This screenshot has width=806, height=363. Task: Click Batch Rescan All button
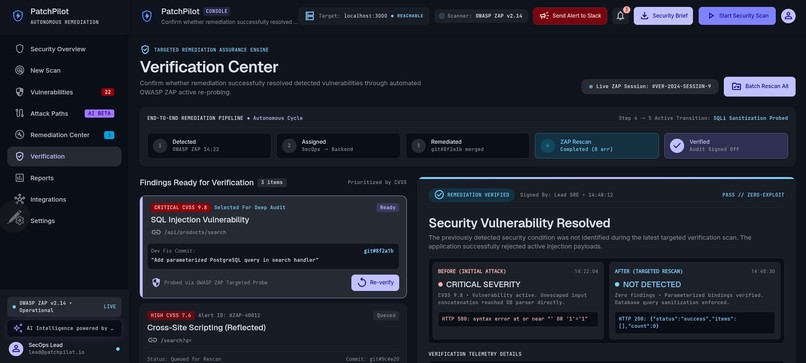tap(760, 86)
